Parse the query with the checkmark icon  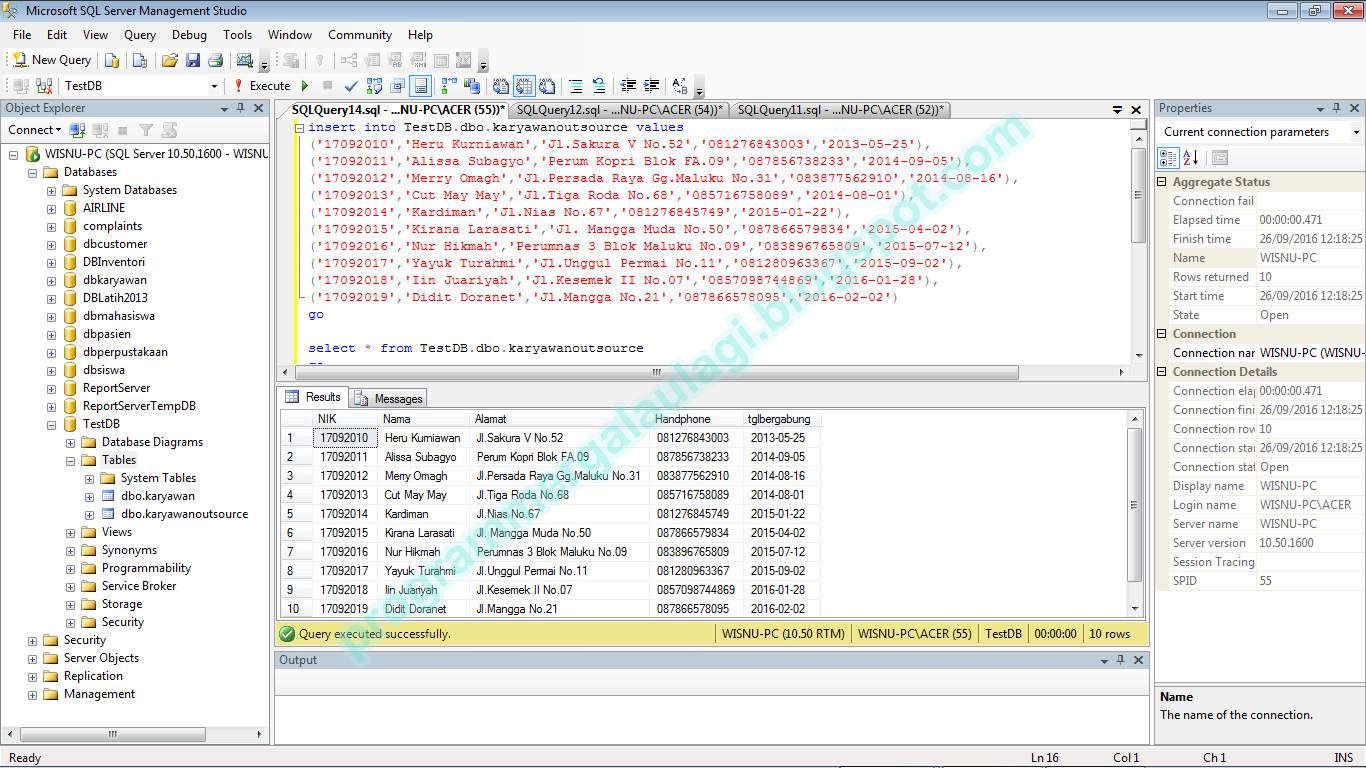coord(351,86)
